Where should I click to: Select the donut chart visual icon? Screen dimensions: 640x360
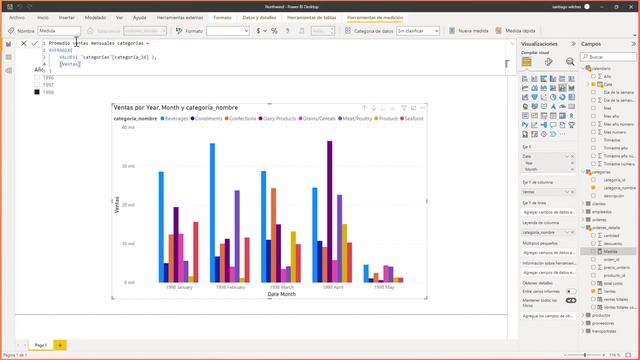point(562,97)
